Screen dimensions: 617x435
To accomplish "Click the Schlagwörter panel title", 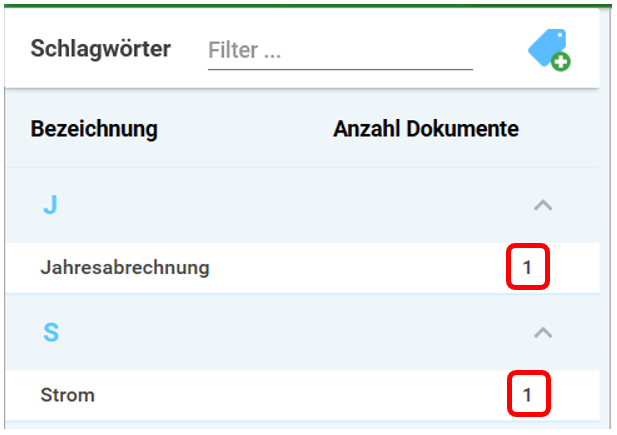I will (x=101, y=49).
